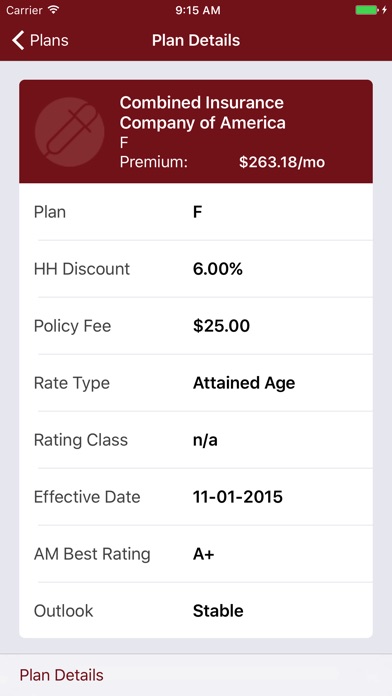Tap the HH Discount 6.00% row
This screenshot has width=392, height=696.
tap(196, 269)
